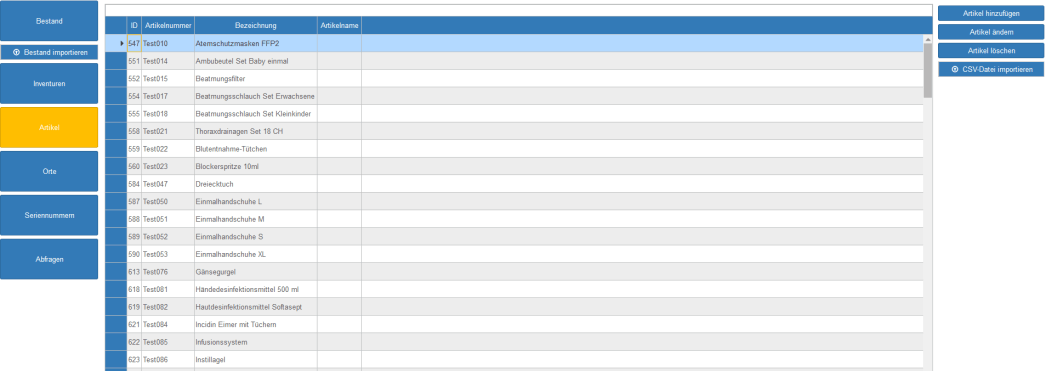This screenshot has width=1046, height=371.
Task: Select Einmalhandschuhe M row
Action: (514, 219)
